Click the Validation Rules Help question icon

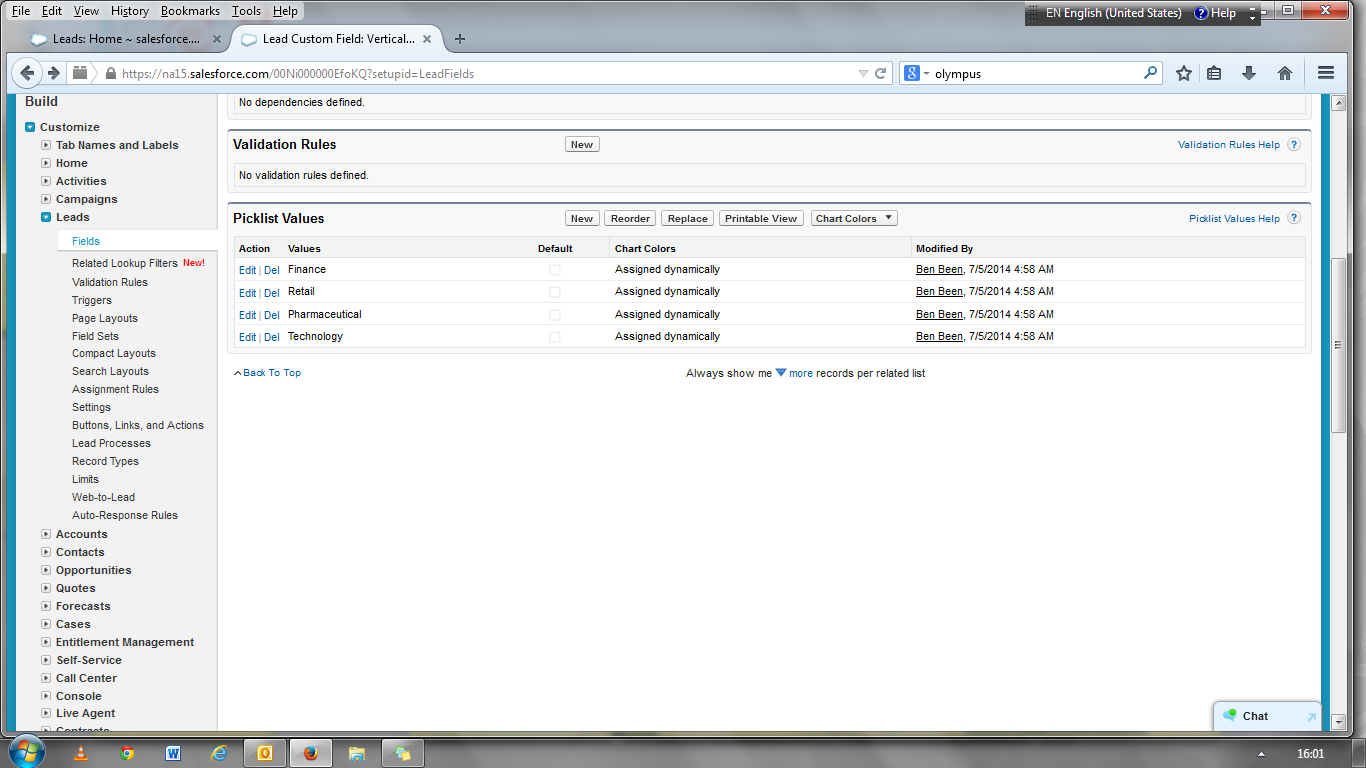(x=1294, y=144)
